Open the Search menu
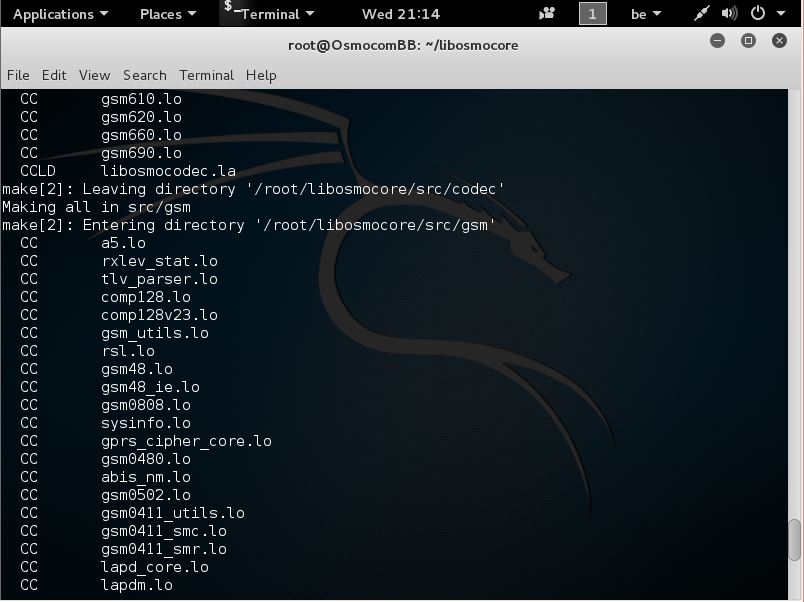 tap(145, 75)
